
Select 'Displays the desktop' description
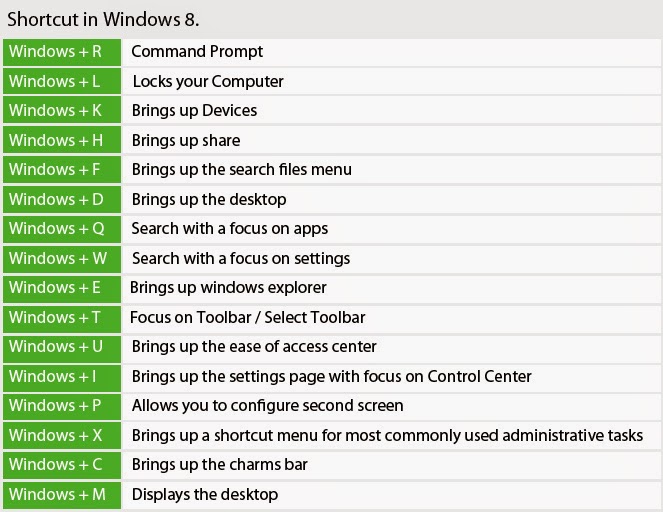[204, 494]
